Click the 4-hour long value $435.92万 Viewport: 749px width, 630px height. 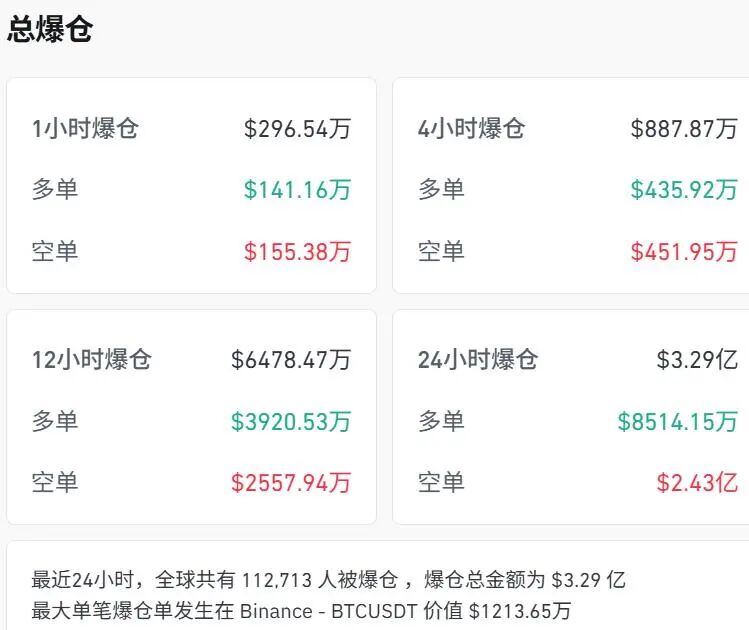point(684,190)
